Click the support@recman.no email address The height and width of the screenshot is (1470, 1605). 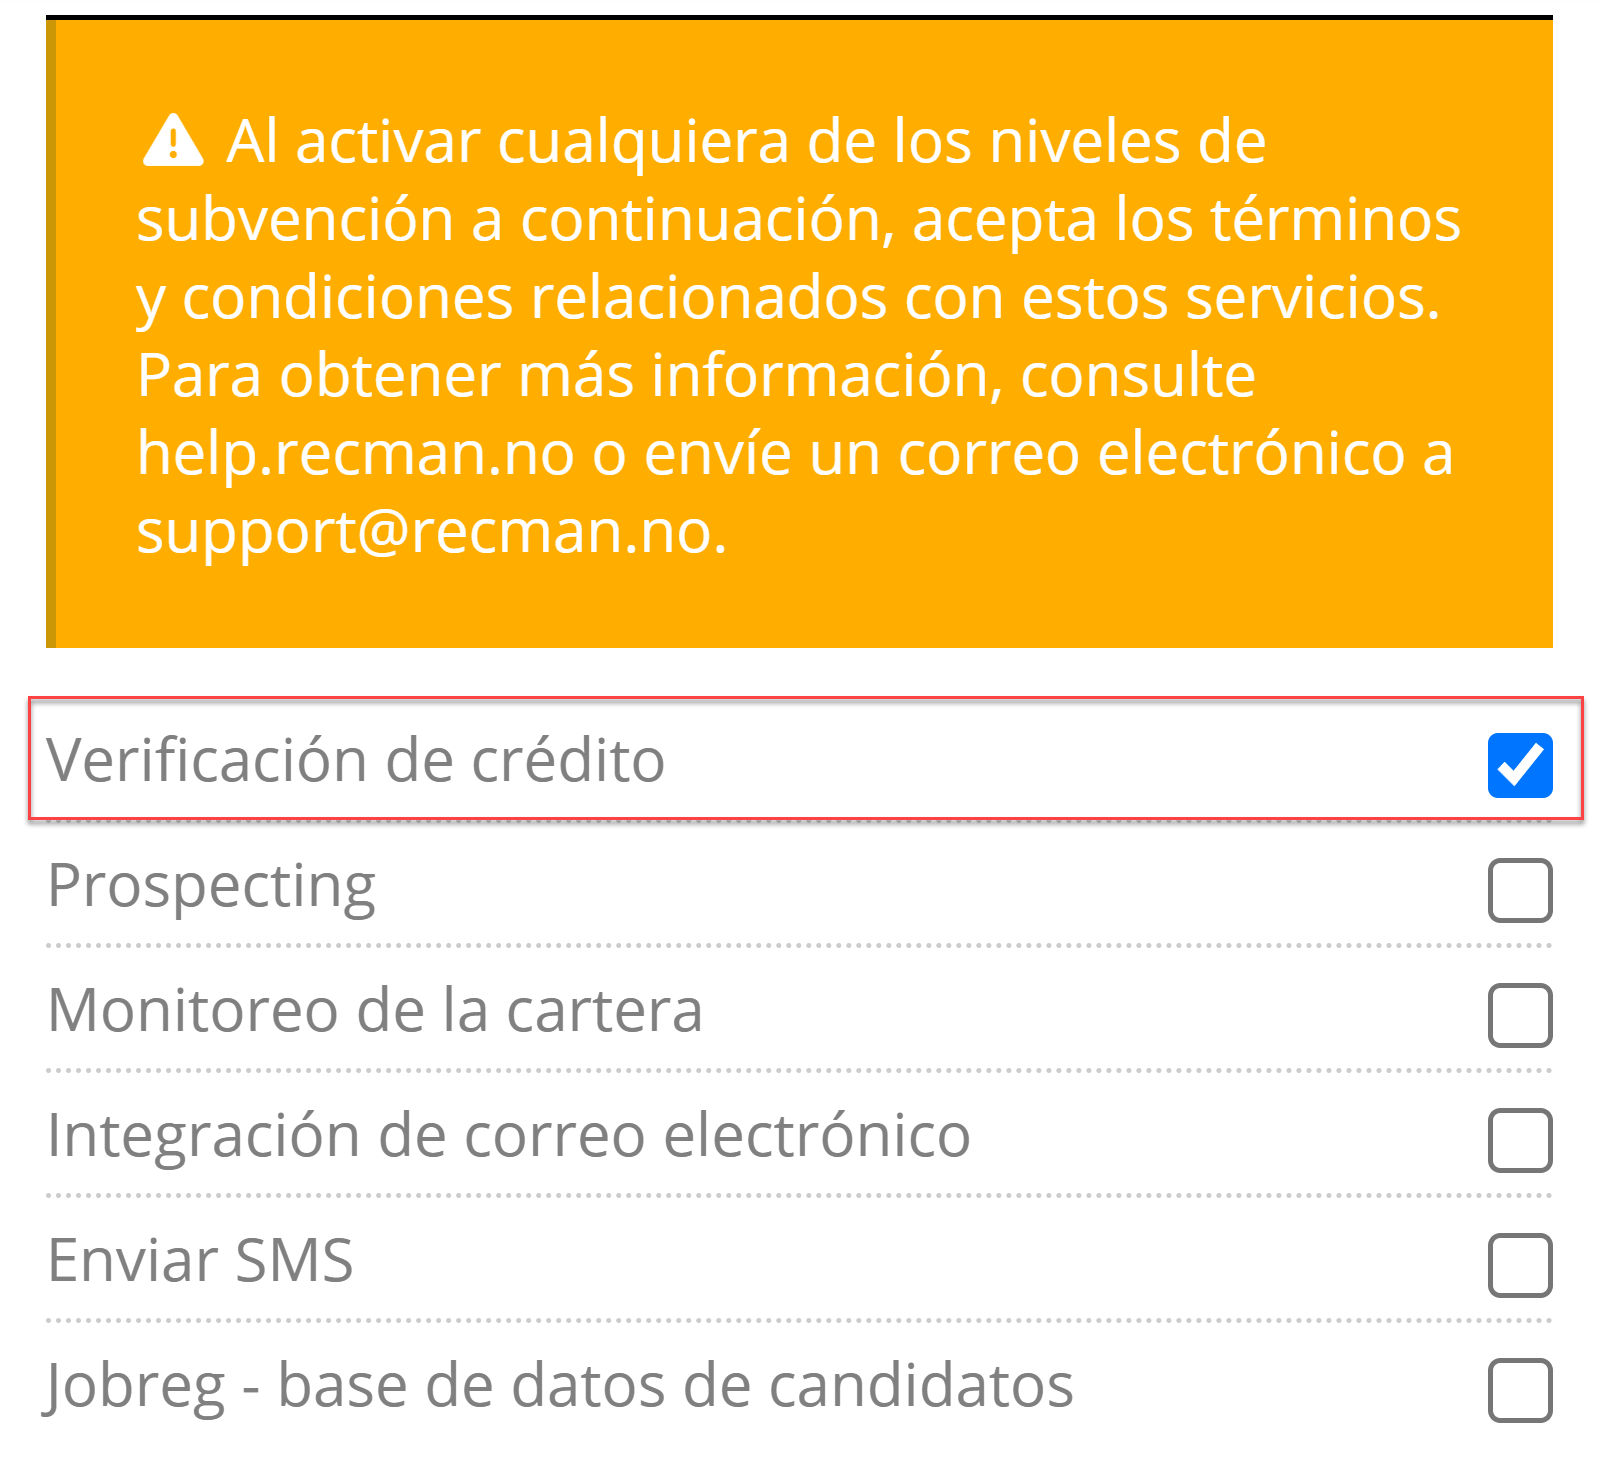pos(430,531)
